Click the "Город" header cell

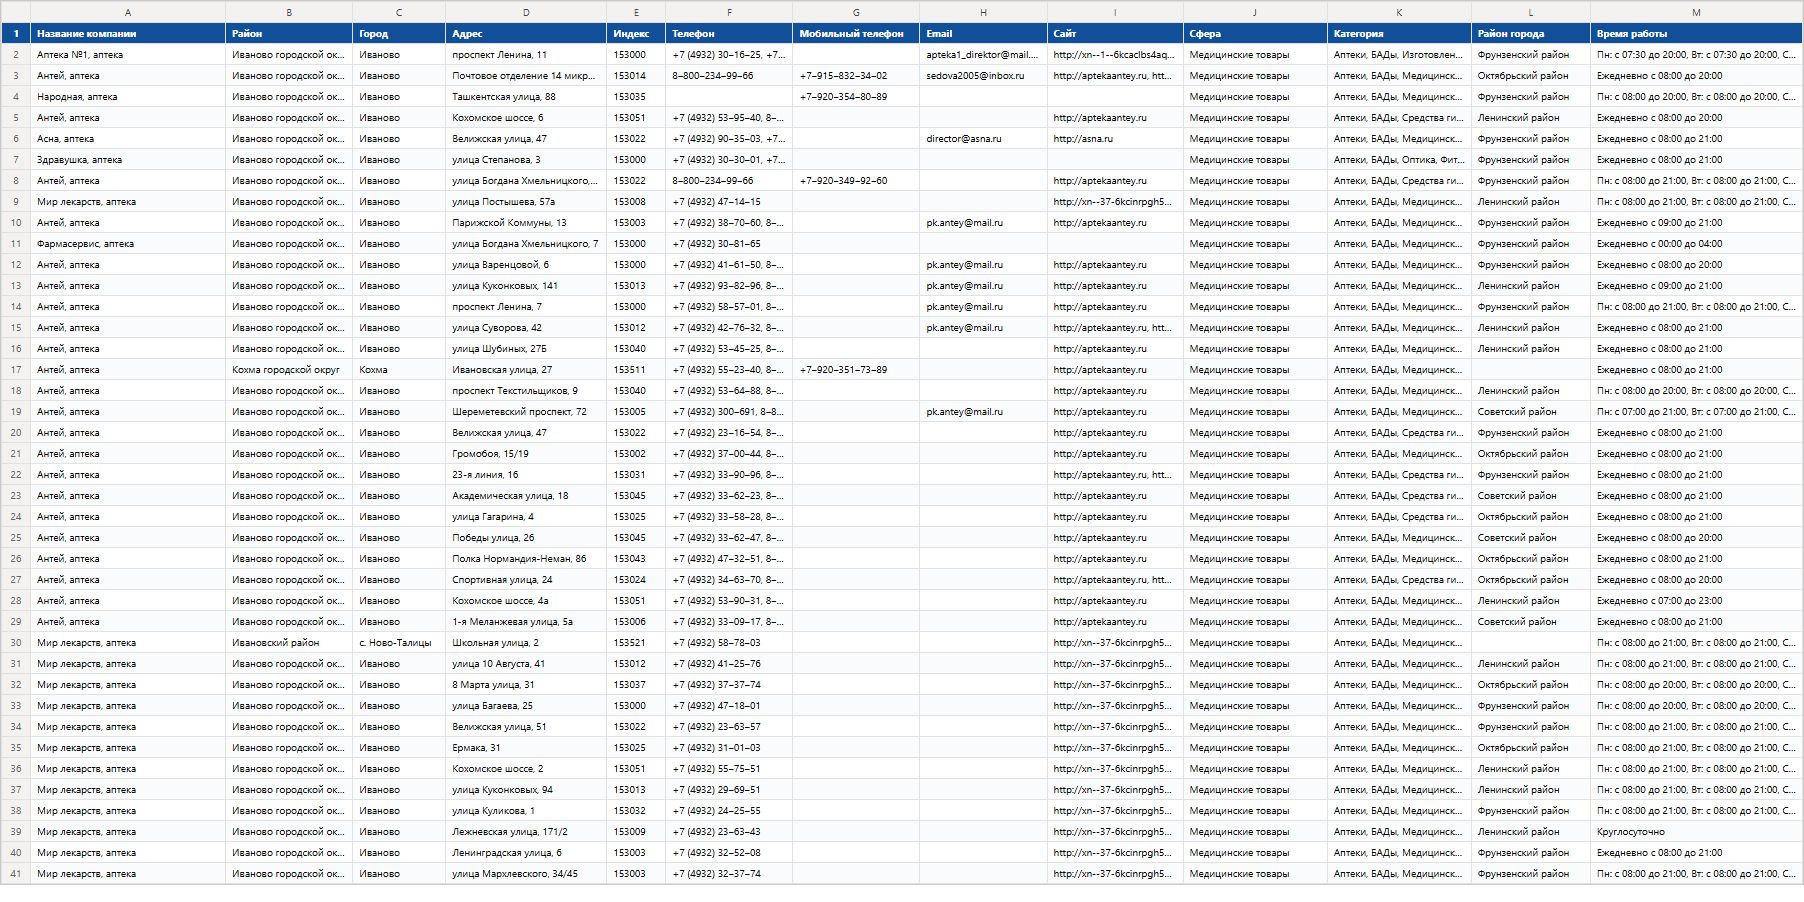coord(399,33)
